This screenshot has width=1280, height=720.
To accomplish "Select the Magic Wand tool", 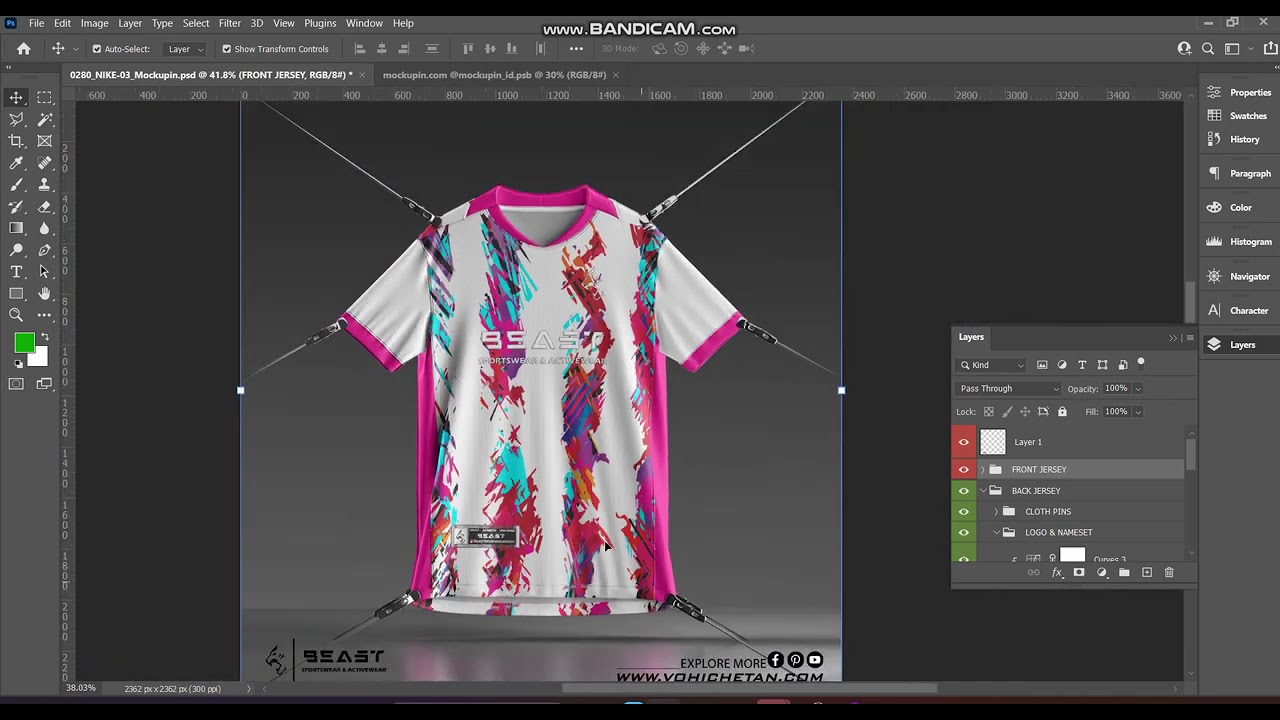I will (x=45, y=119).
